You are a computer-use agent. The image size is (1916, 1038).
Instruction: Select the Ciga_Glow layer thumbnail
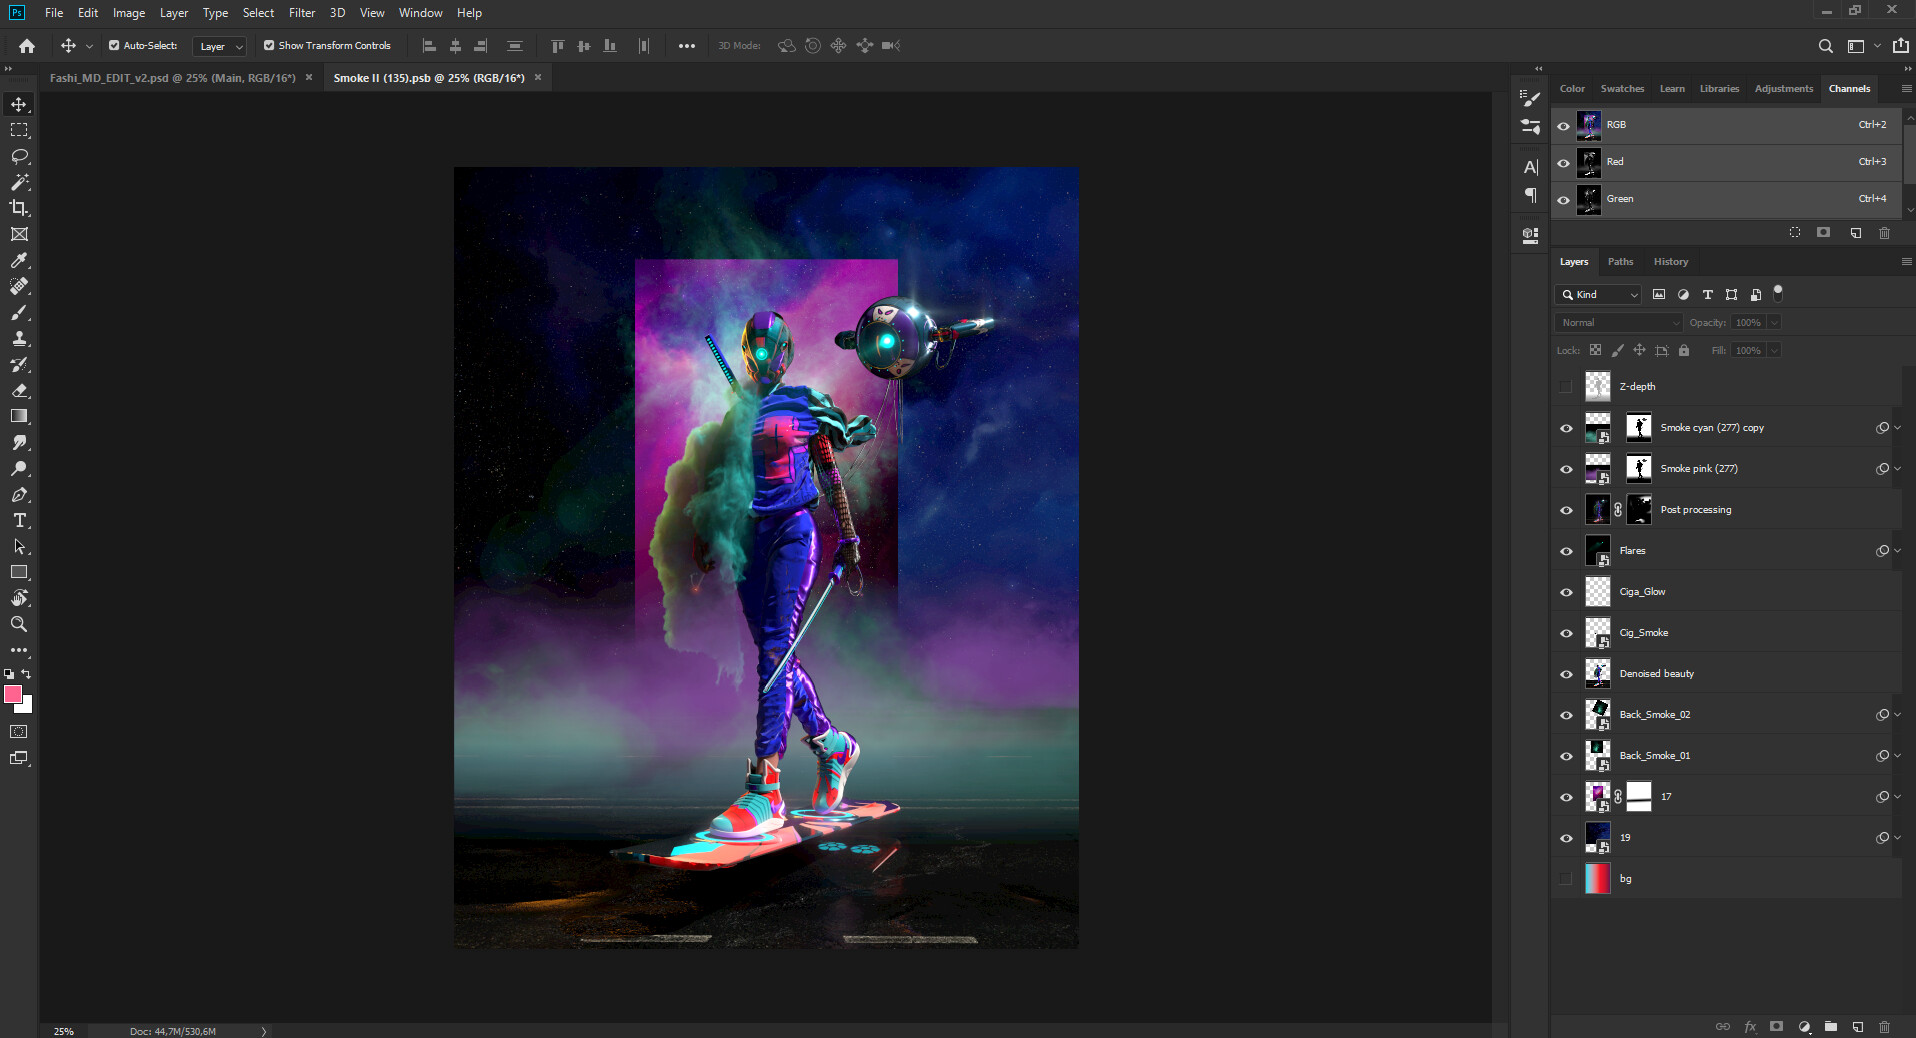pyautogui.click(x=1597, y=592)
